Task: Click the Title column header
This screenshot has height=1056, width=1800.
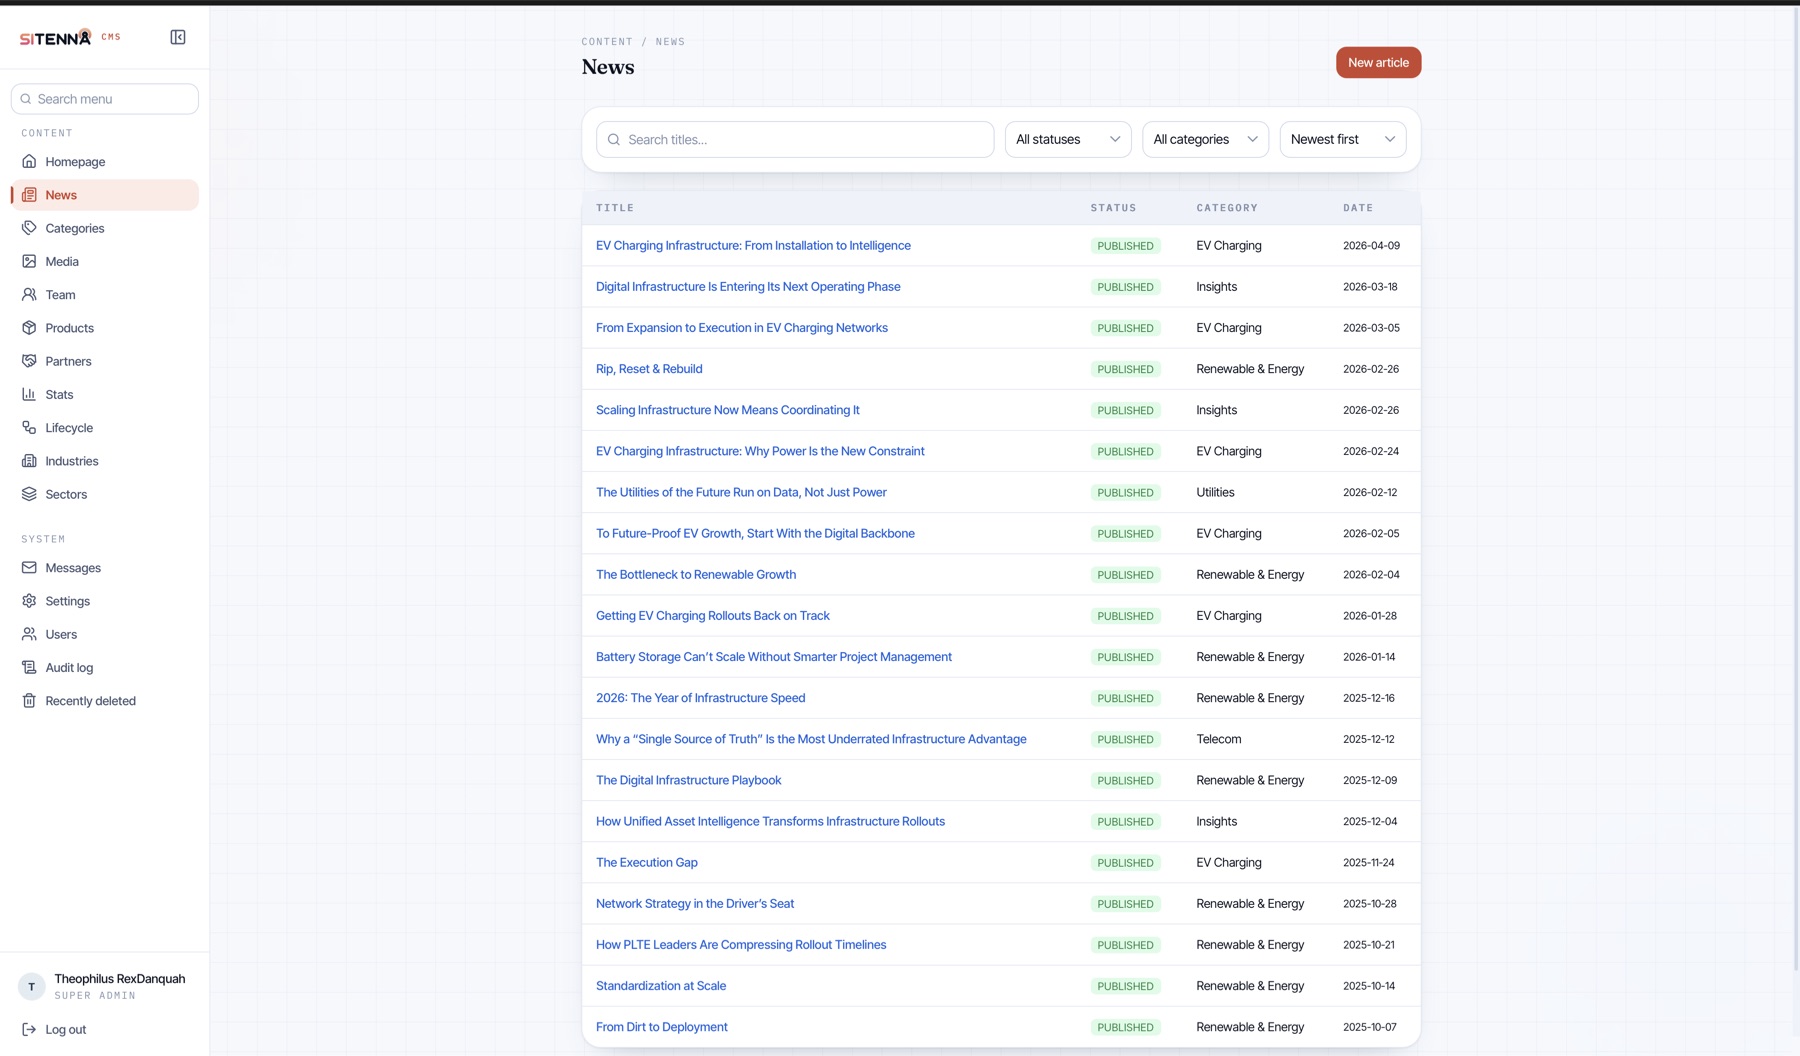Action: tap(615, 208)
